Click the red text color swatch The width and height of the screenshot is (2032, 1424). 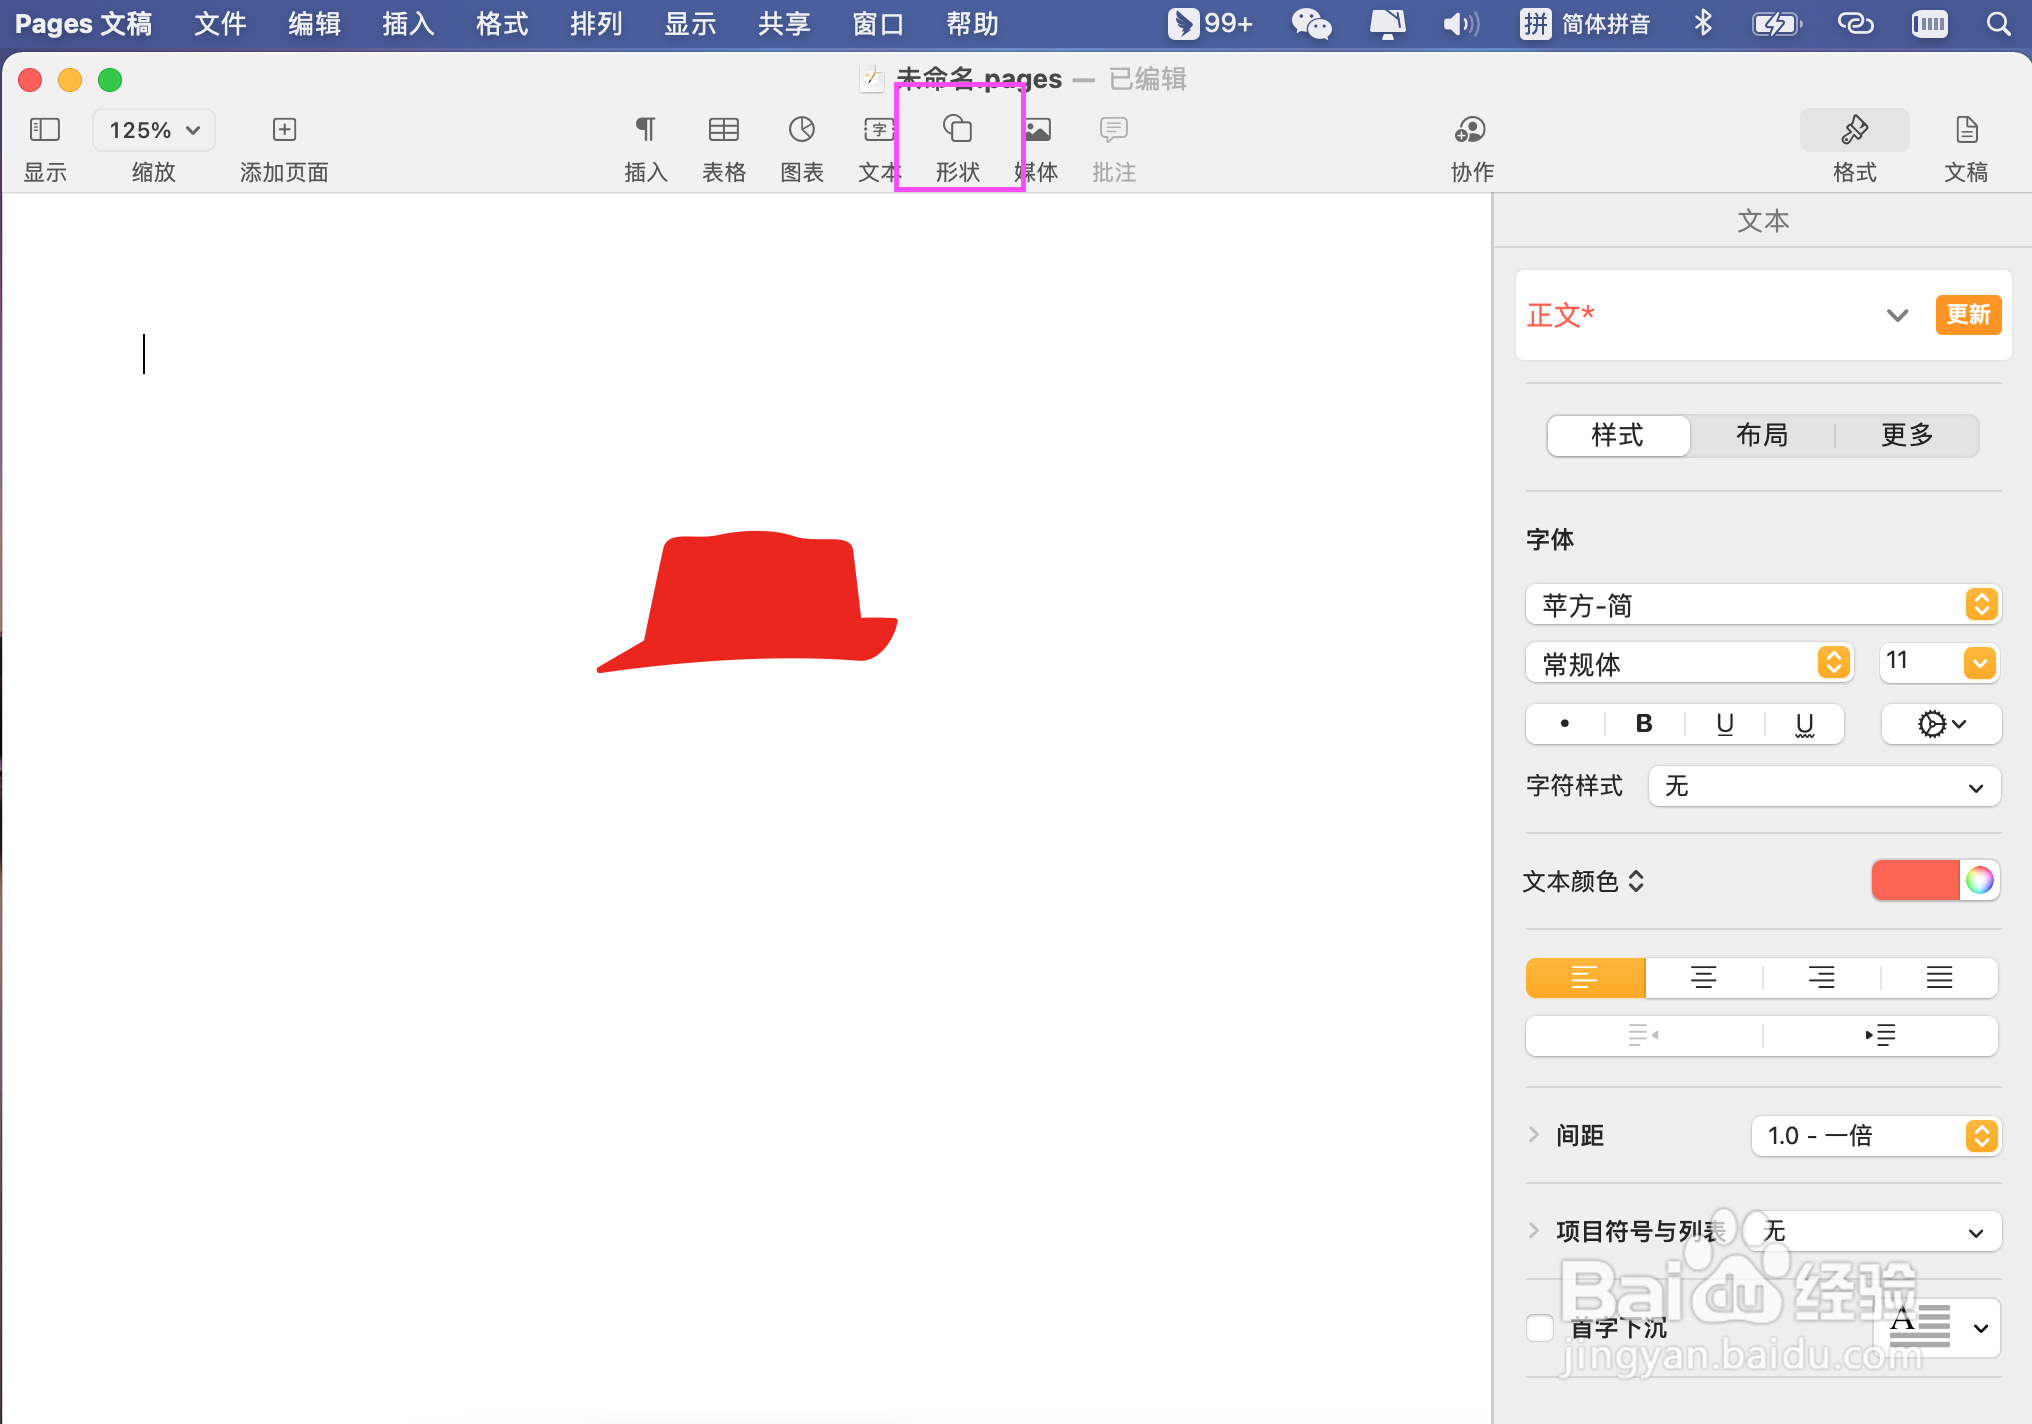[1914, 880]
